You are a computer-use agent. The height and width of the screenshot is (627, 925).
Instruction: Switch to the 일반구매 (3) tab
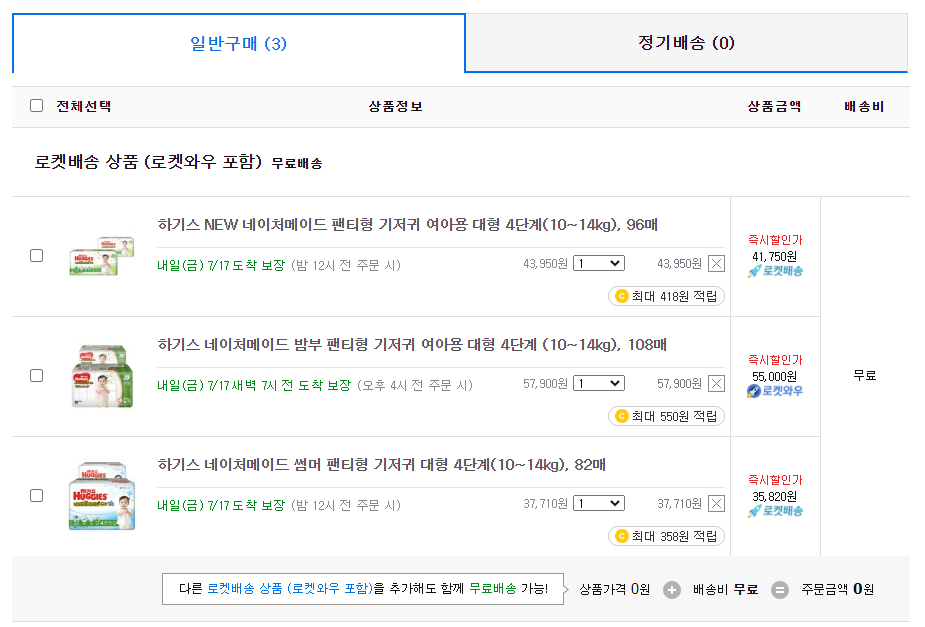[238, 43]
